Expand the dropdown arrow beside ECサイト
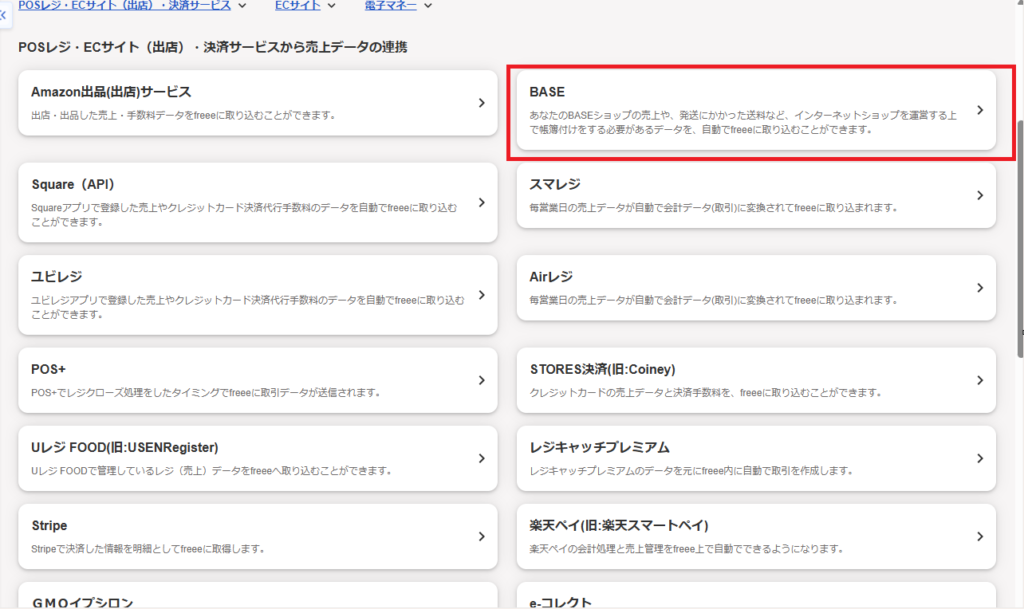The width and height of the screenshot is (1024, 609). 332,6
